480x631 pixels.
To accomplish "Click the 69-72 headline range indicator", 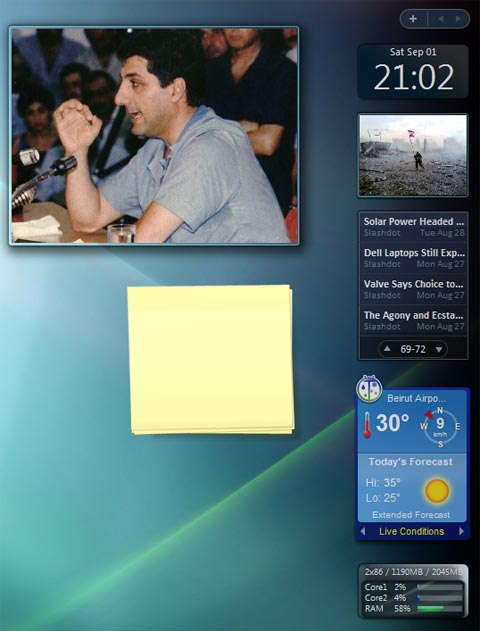I will click(x=413, y=349).
